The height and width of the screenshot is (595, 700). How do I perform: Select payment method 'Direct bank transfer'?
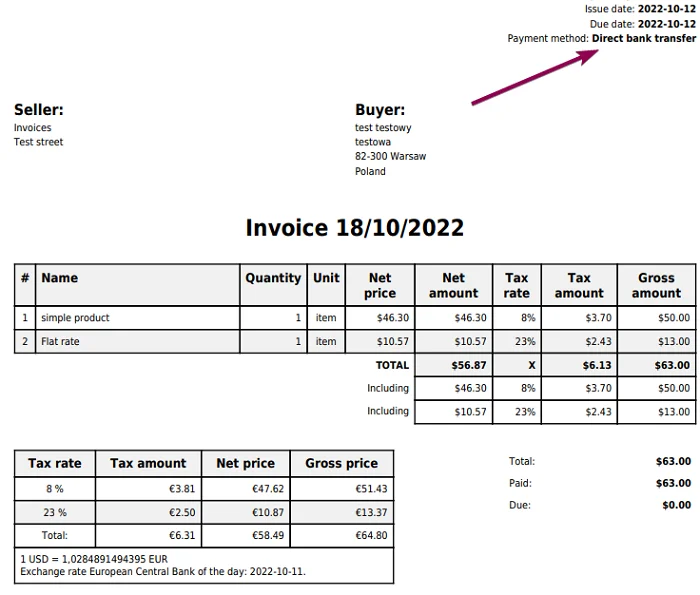coord(644,38)
